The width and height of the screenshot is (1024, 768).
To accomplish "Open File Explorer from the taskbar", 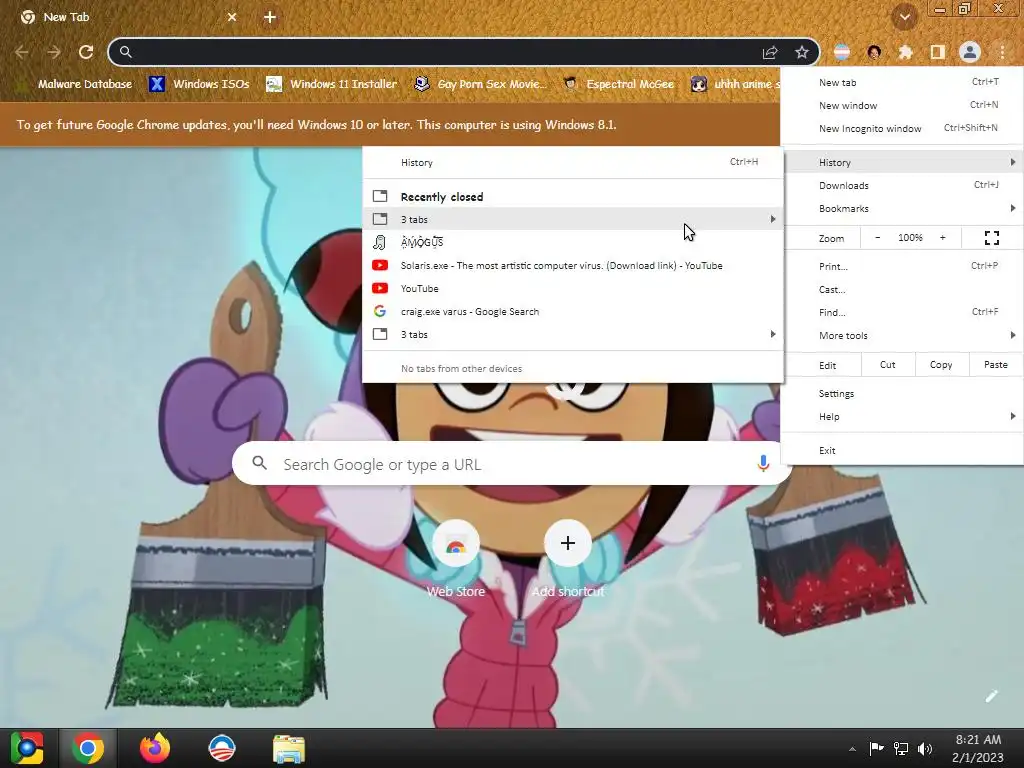I will point(289,748).
